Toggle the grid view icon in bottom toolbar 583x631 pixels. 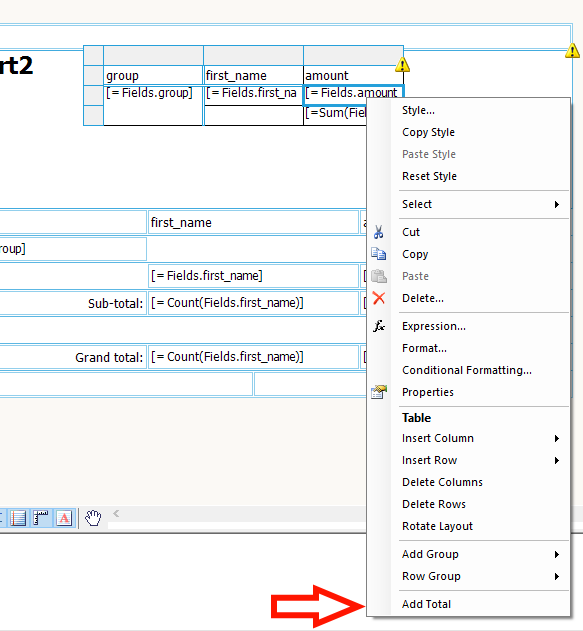coord(18,518)
